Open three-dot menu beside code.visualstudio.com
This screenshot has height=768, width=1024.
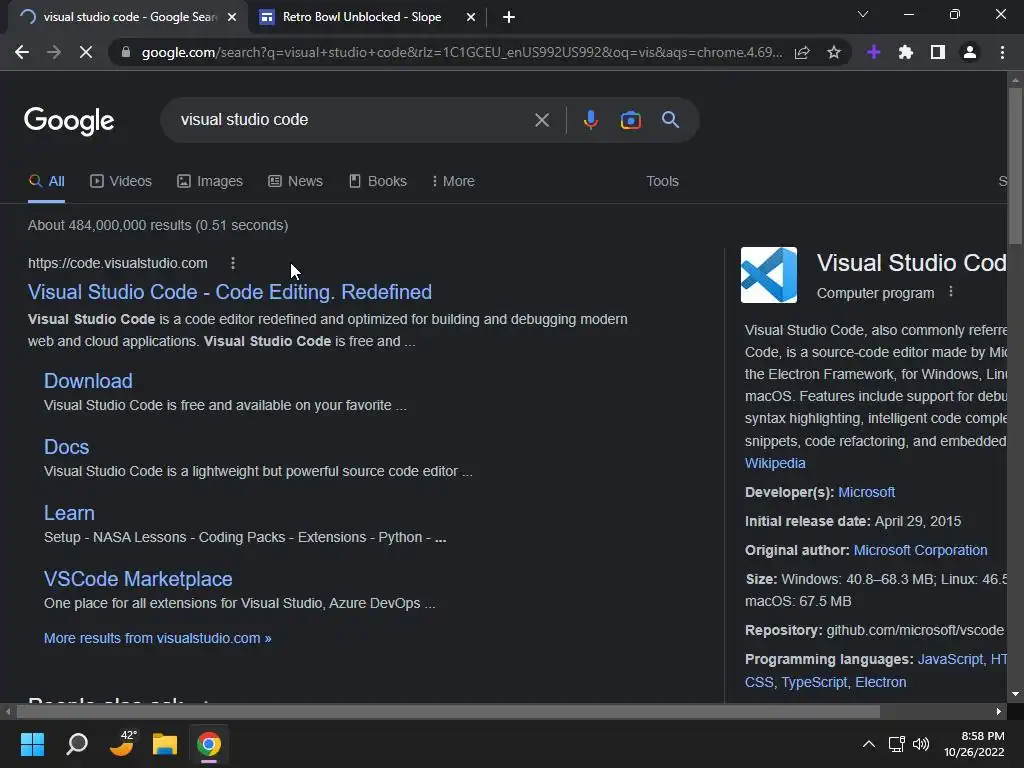pos(232,263)
